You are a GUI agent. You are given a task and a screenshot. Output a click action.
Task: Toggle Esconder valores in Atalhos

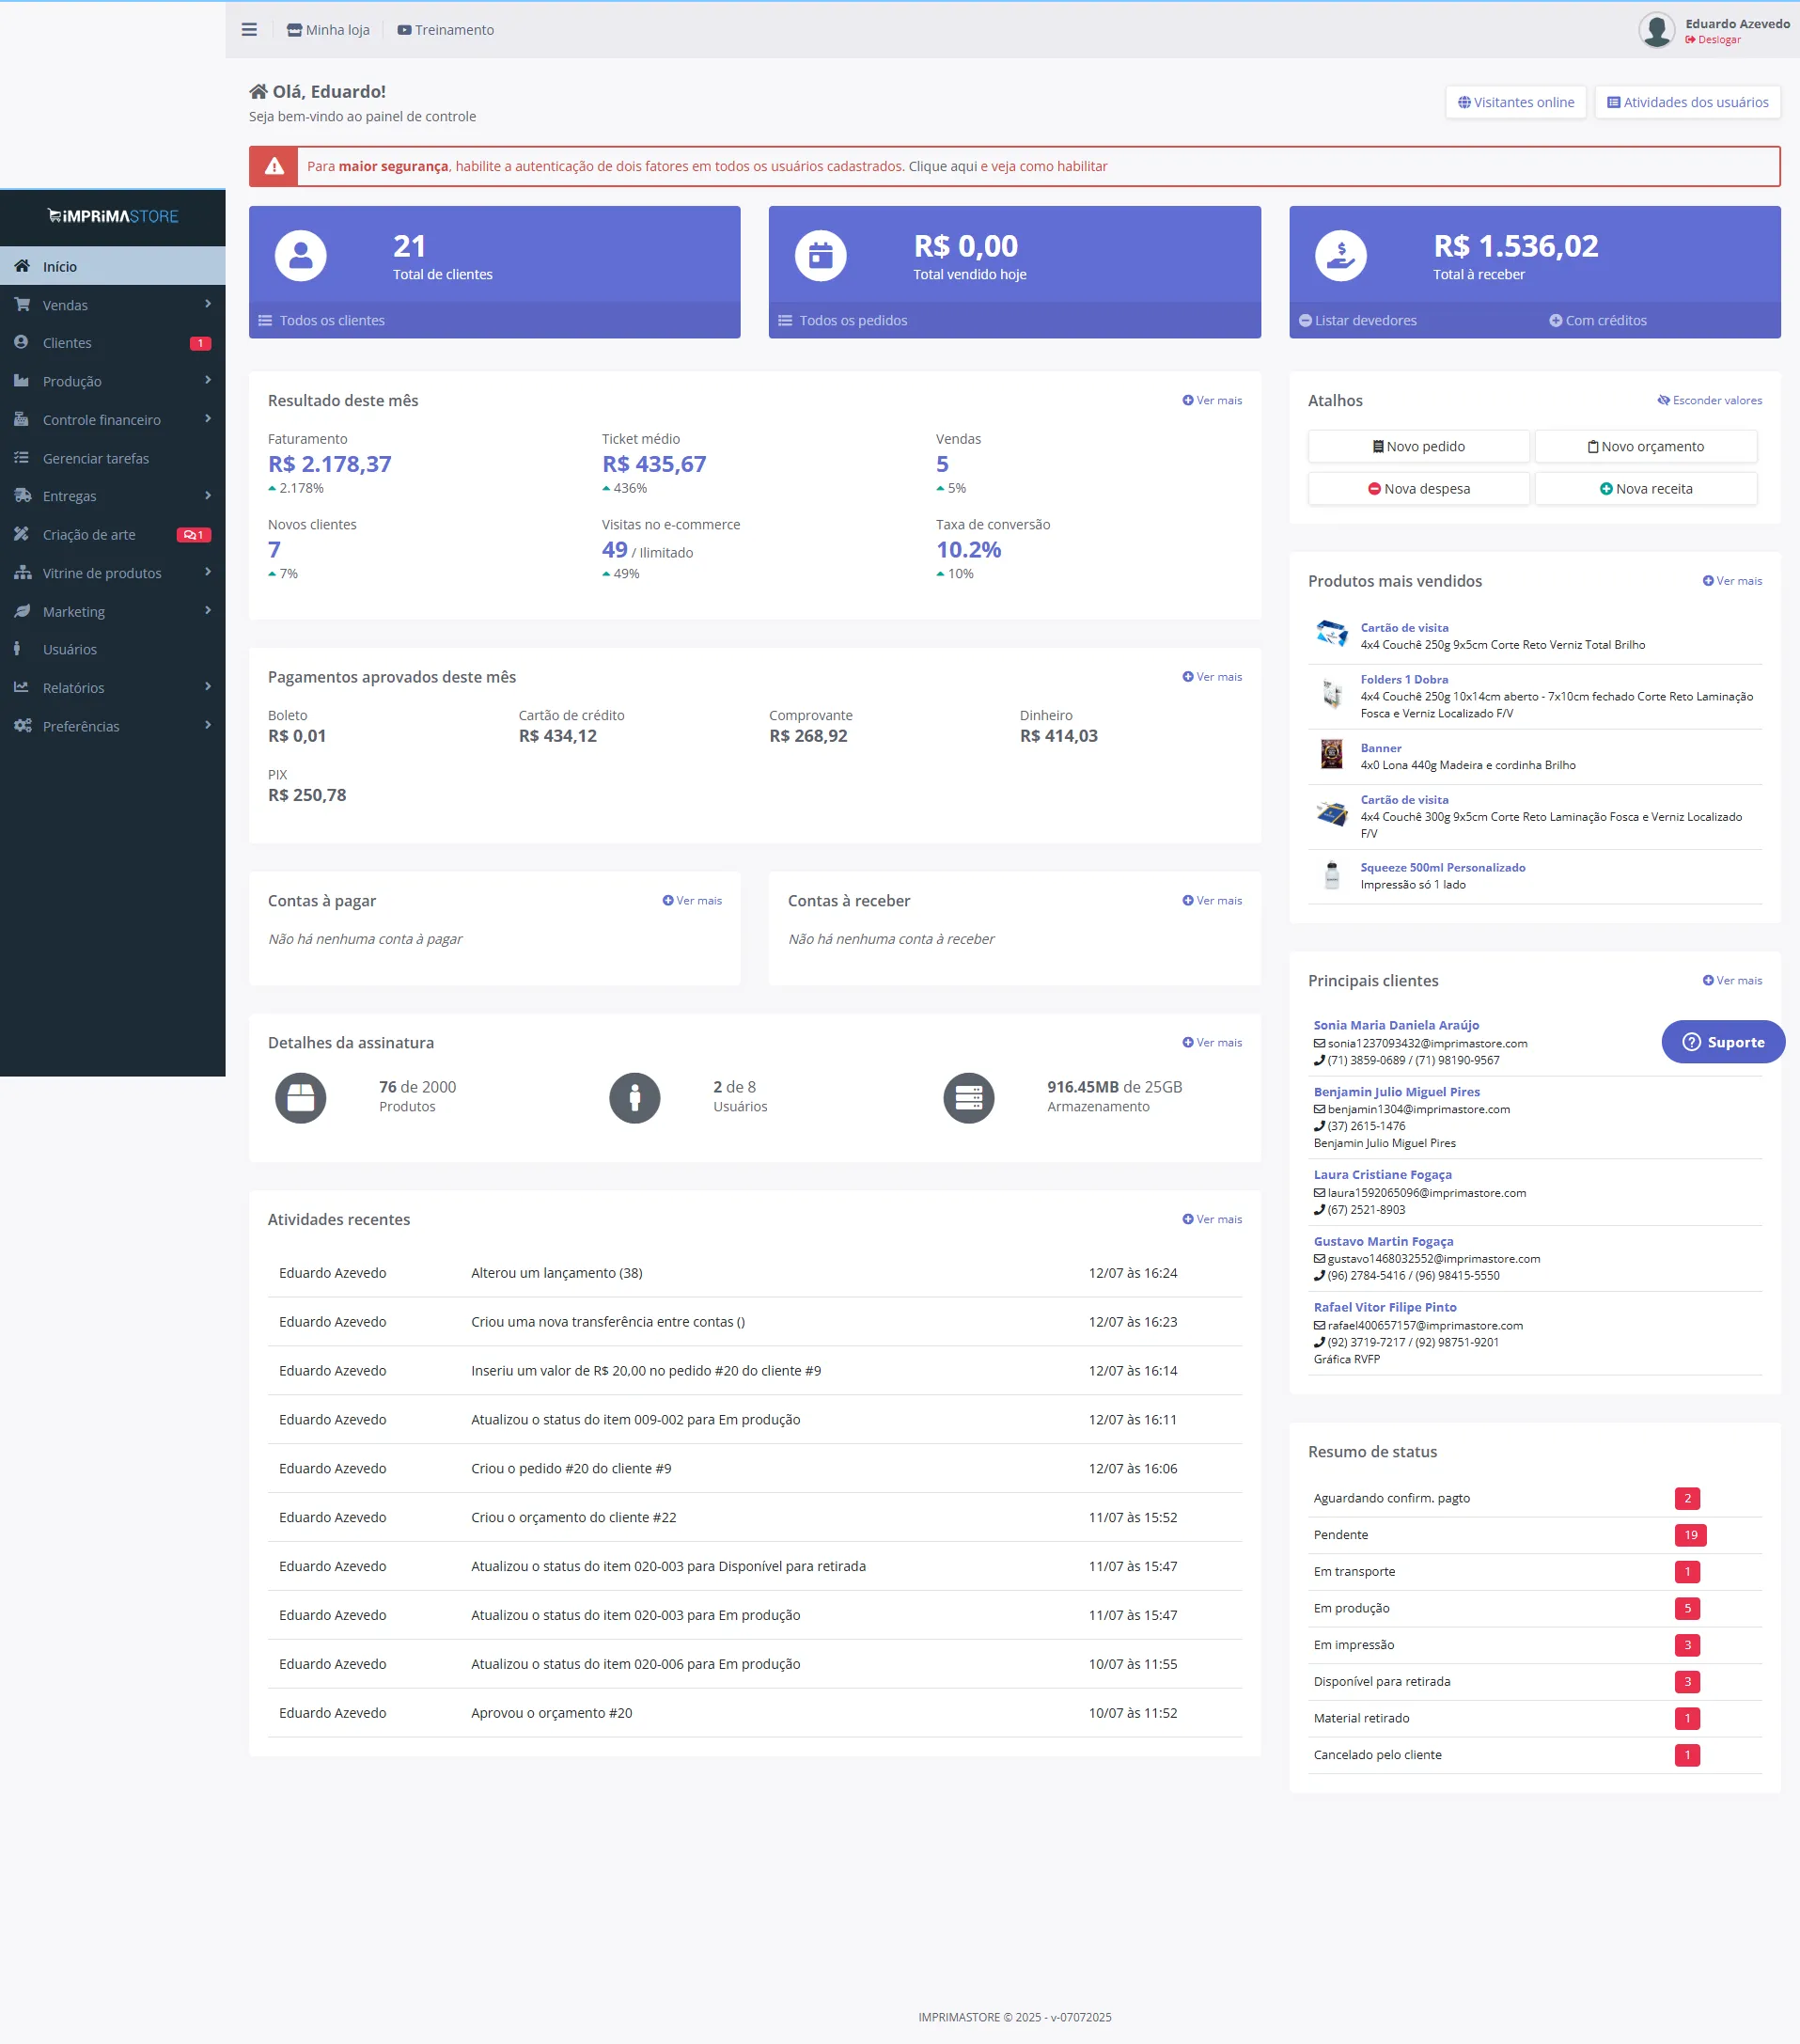(1709, 401)
